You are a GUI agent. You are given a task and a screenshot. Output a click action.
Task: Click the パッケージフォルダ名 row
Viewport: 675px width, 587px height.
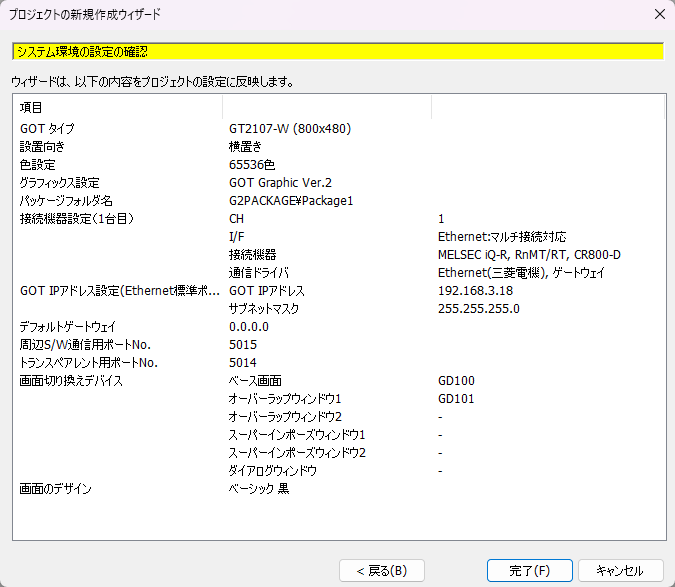tap(66, 201)
